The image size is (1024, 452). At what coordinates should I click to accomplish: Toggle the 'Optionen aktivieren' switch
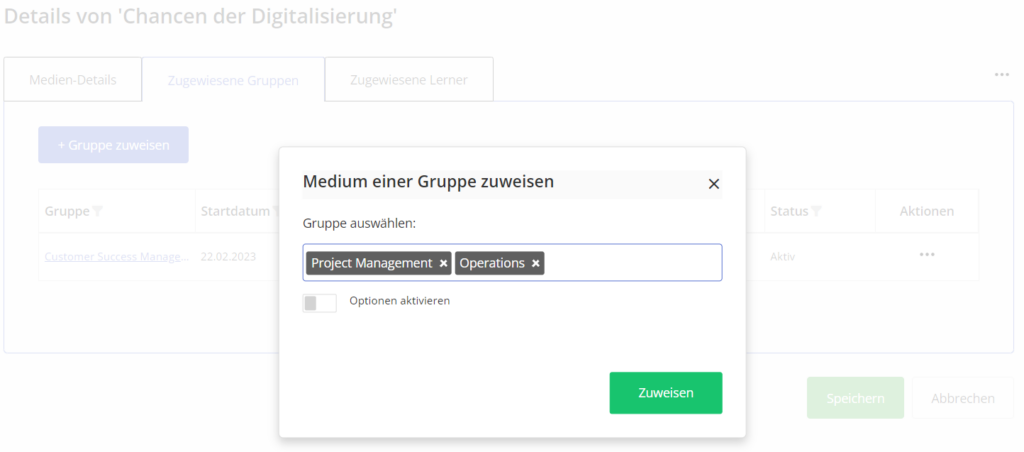(x=320, y=302)
